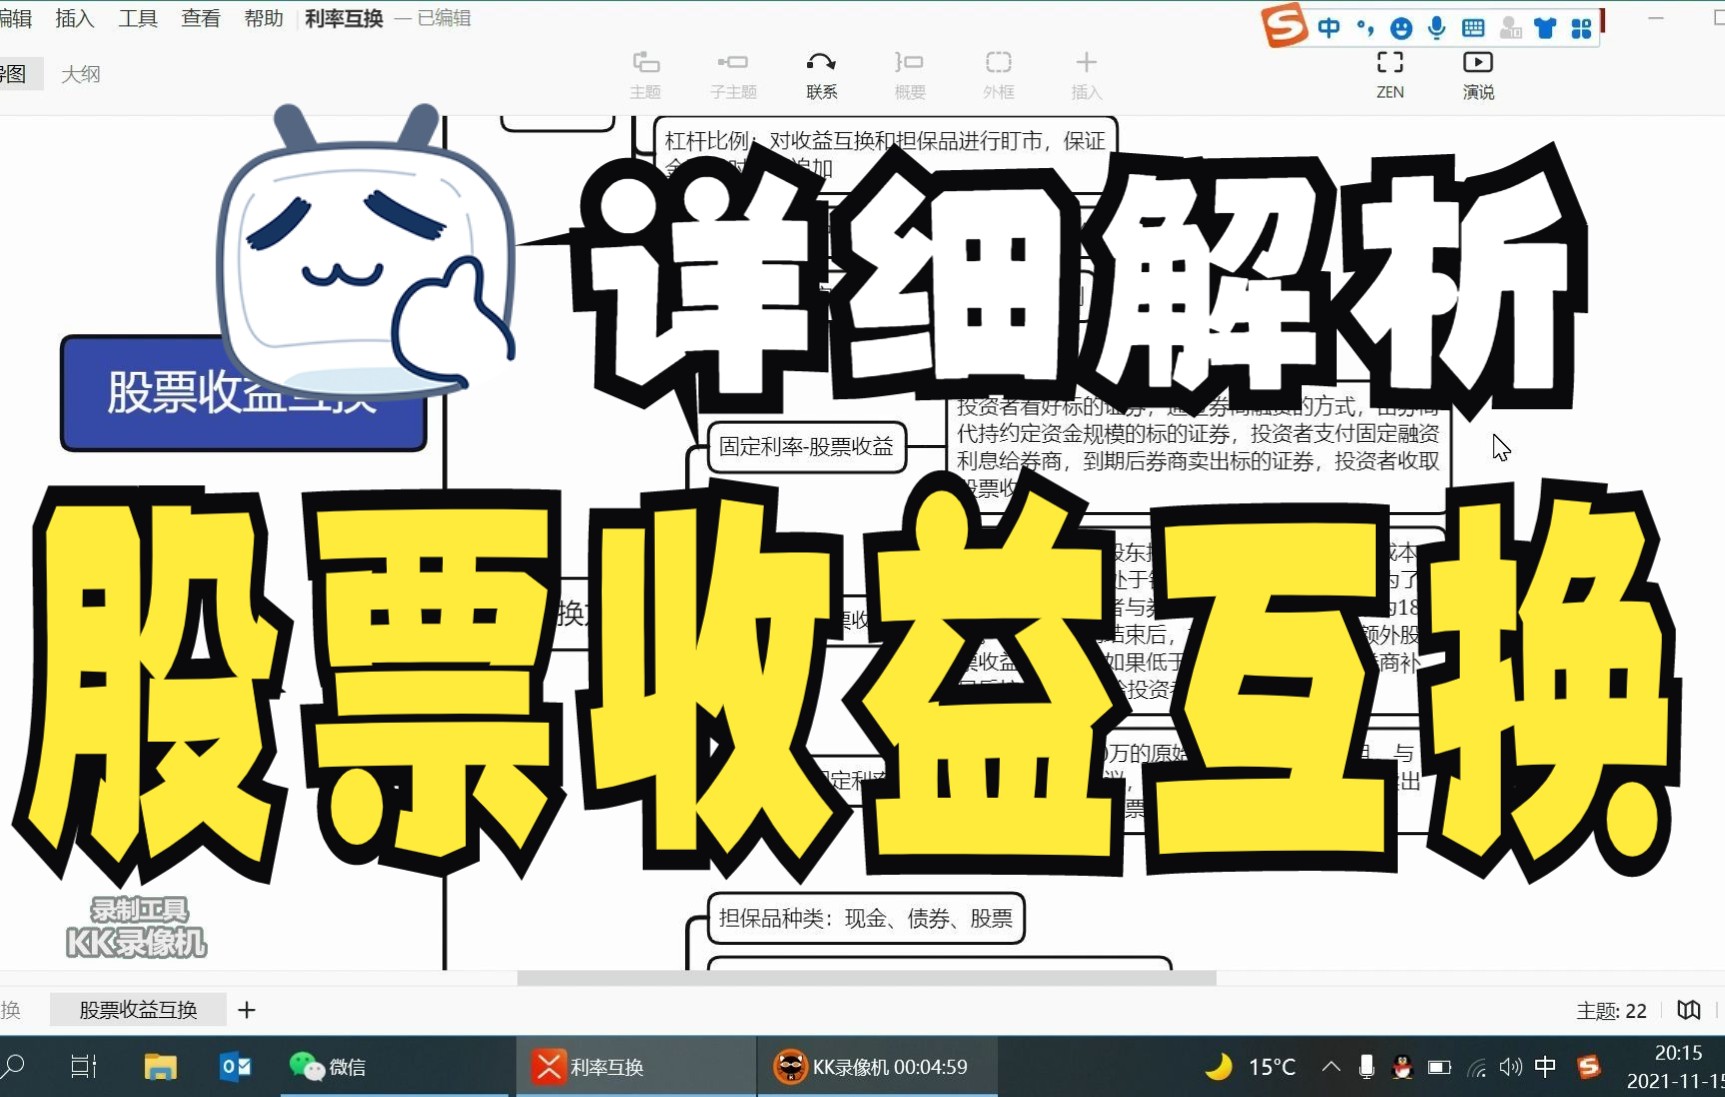This screenshot has height=1097, width=1725.
Task: Select the blue 股票收益互换 central topic
Action: click(x=243, y=392)
